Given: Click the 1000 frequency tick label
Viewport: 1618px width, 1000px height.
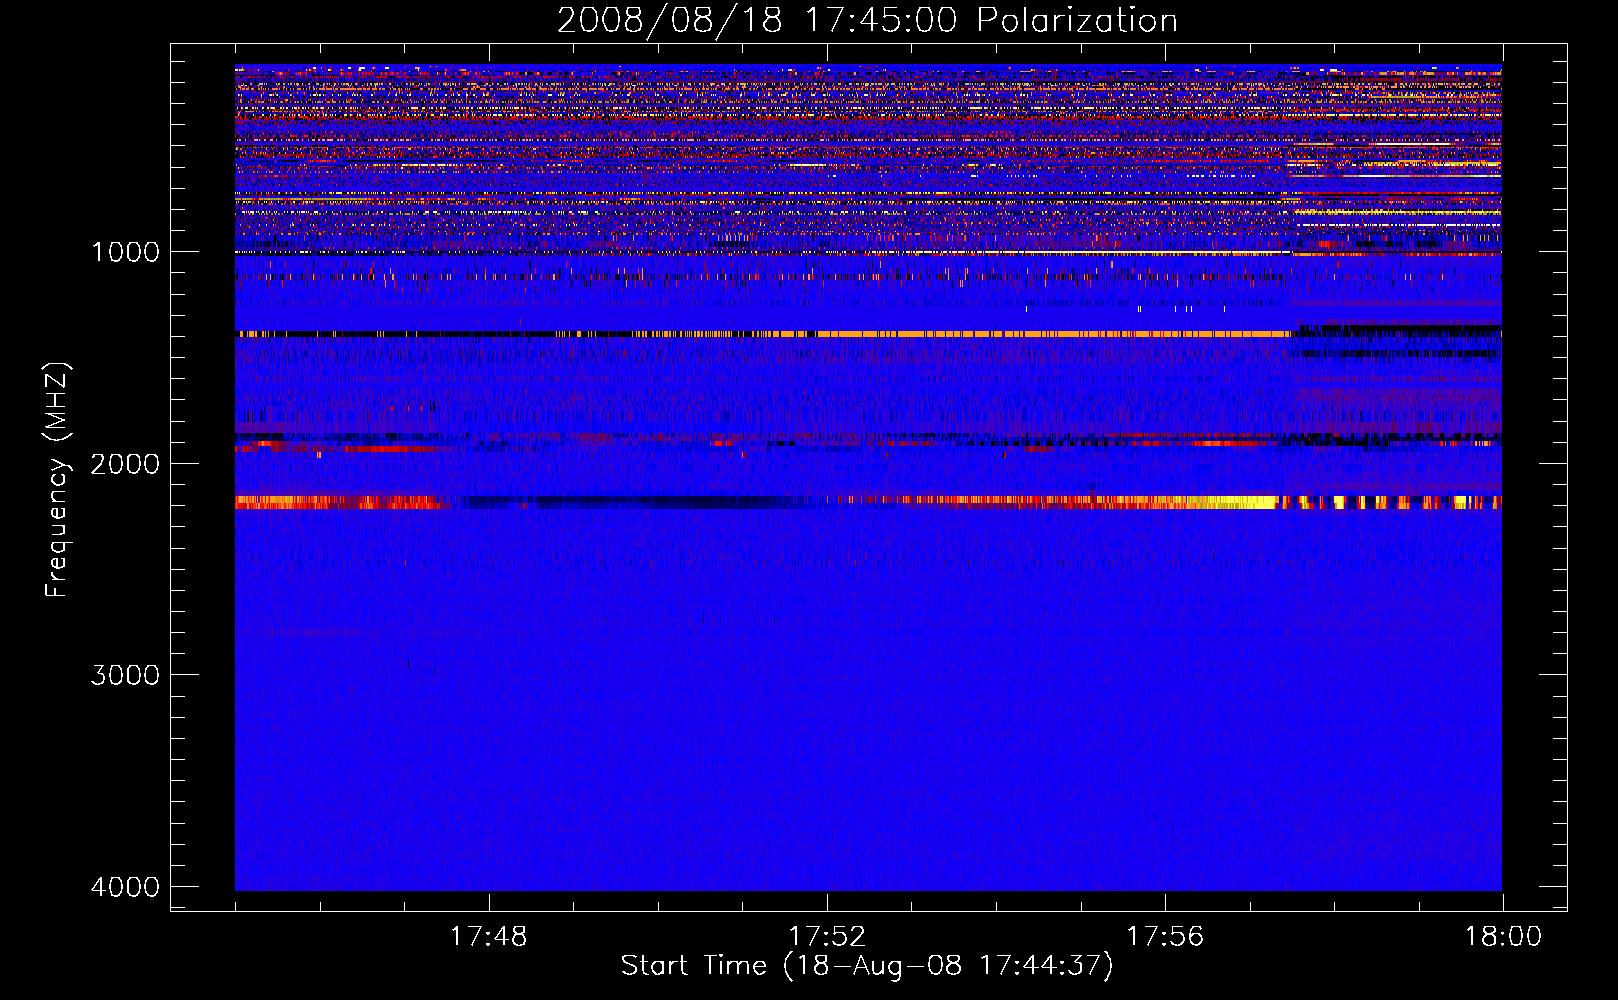Looking at the screenshot, I should point(125,252).
